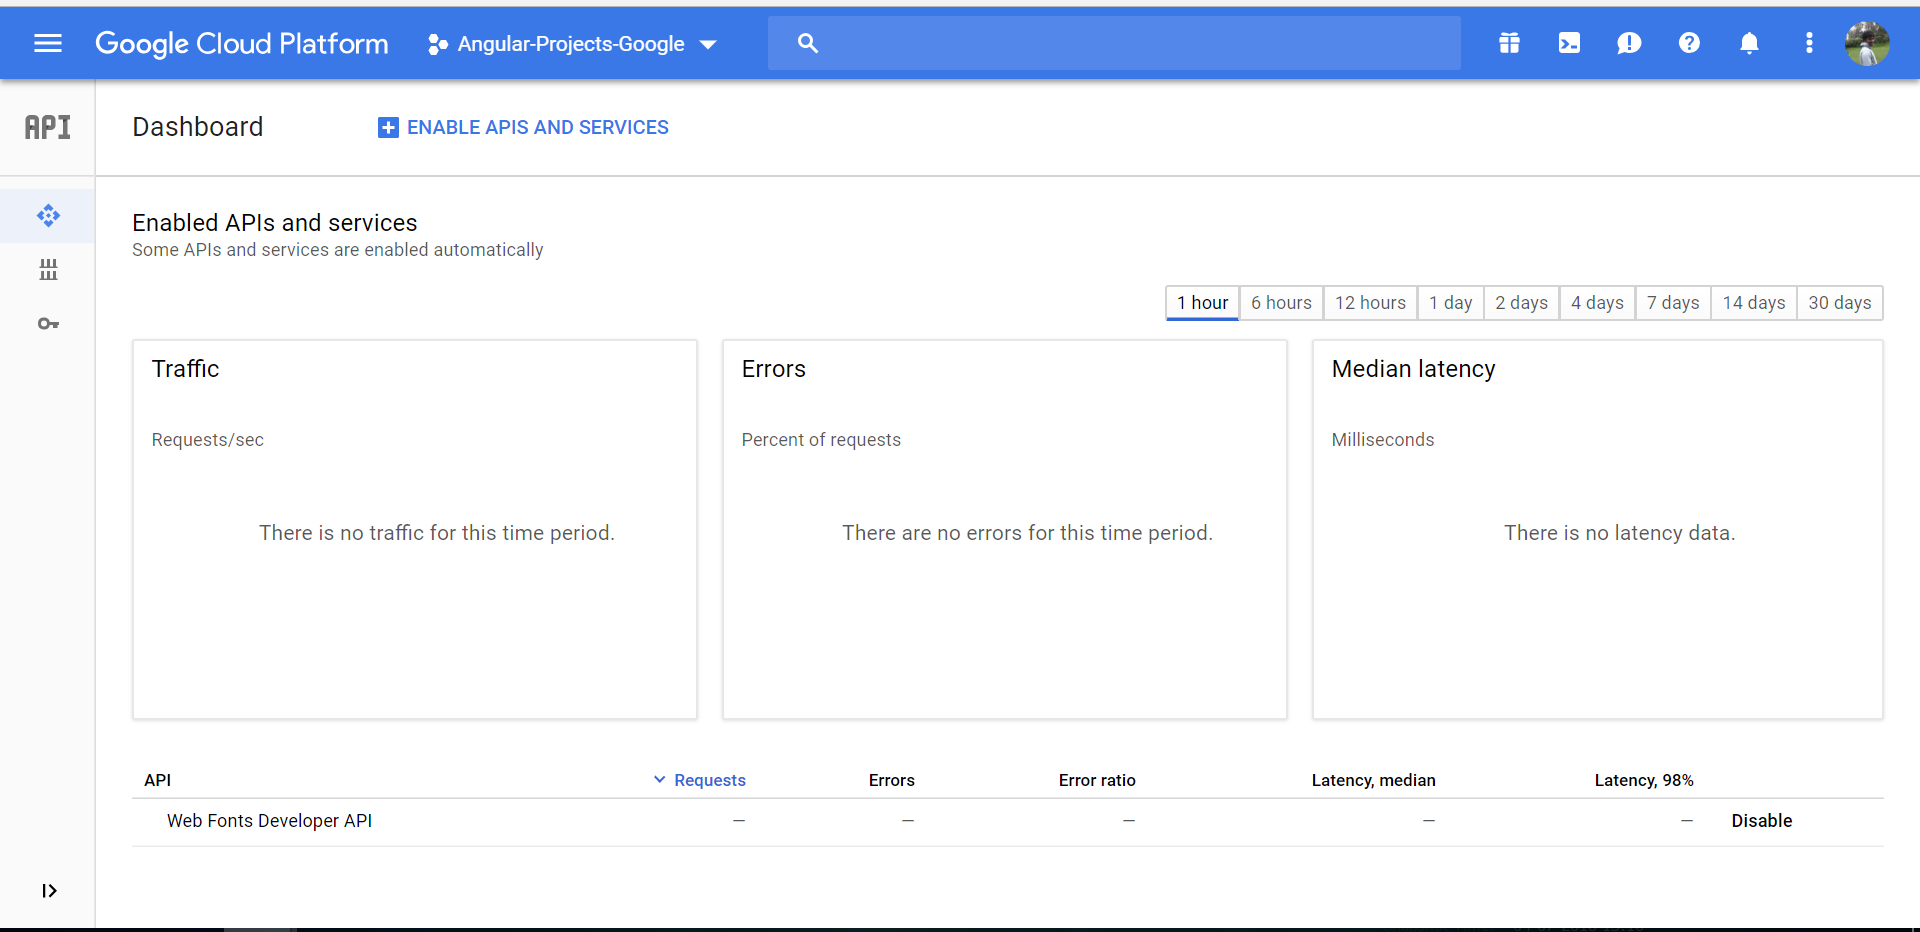Select the 6 hours time range
This screenshot has height=932, width=1920.
point(1281,303)
